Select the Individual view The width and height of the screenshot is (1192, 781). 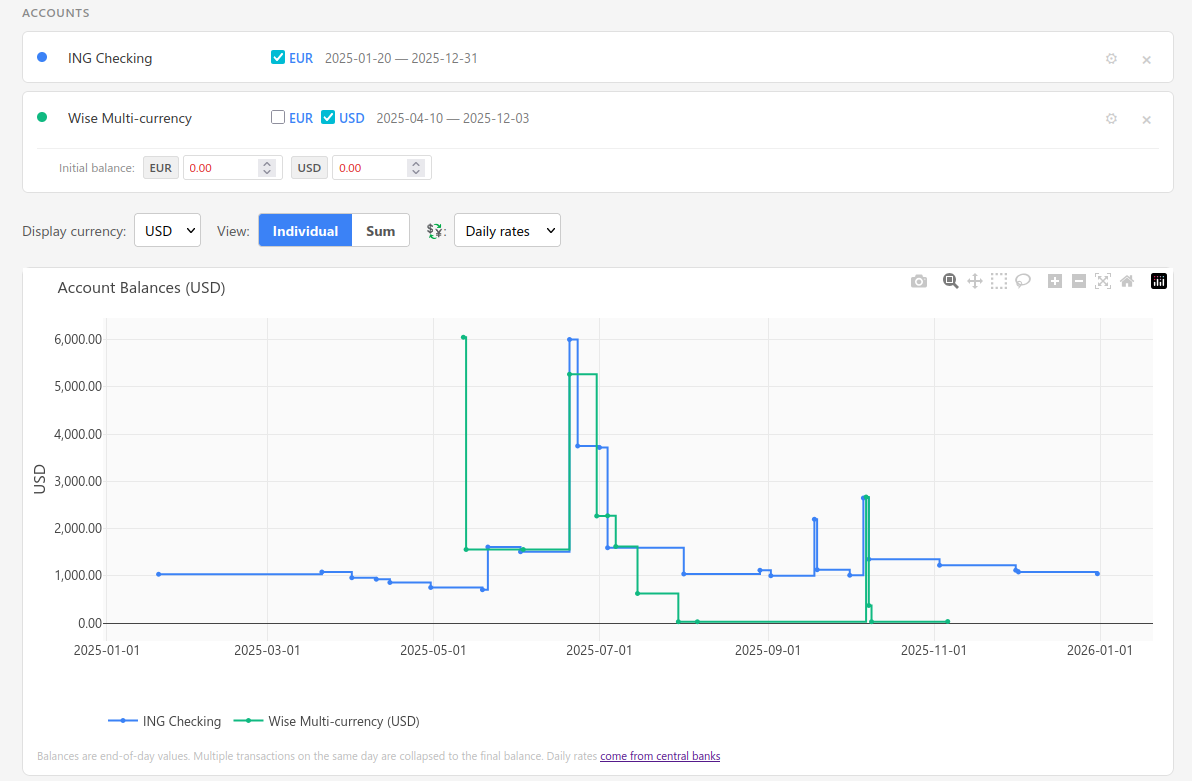tap(305, 230)
